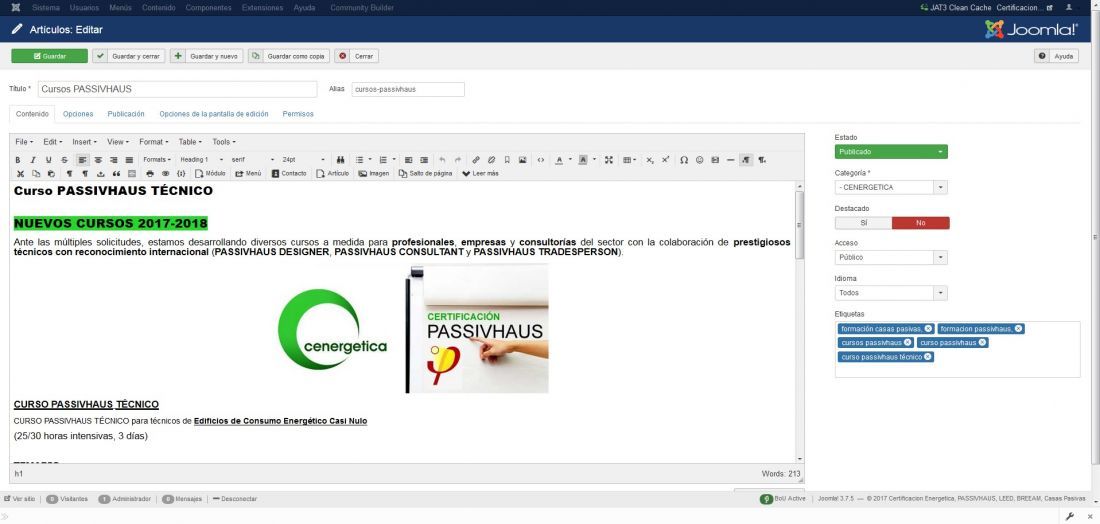Open the source code view
The width and height of the screenshot is (1100, 524).
540,160
